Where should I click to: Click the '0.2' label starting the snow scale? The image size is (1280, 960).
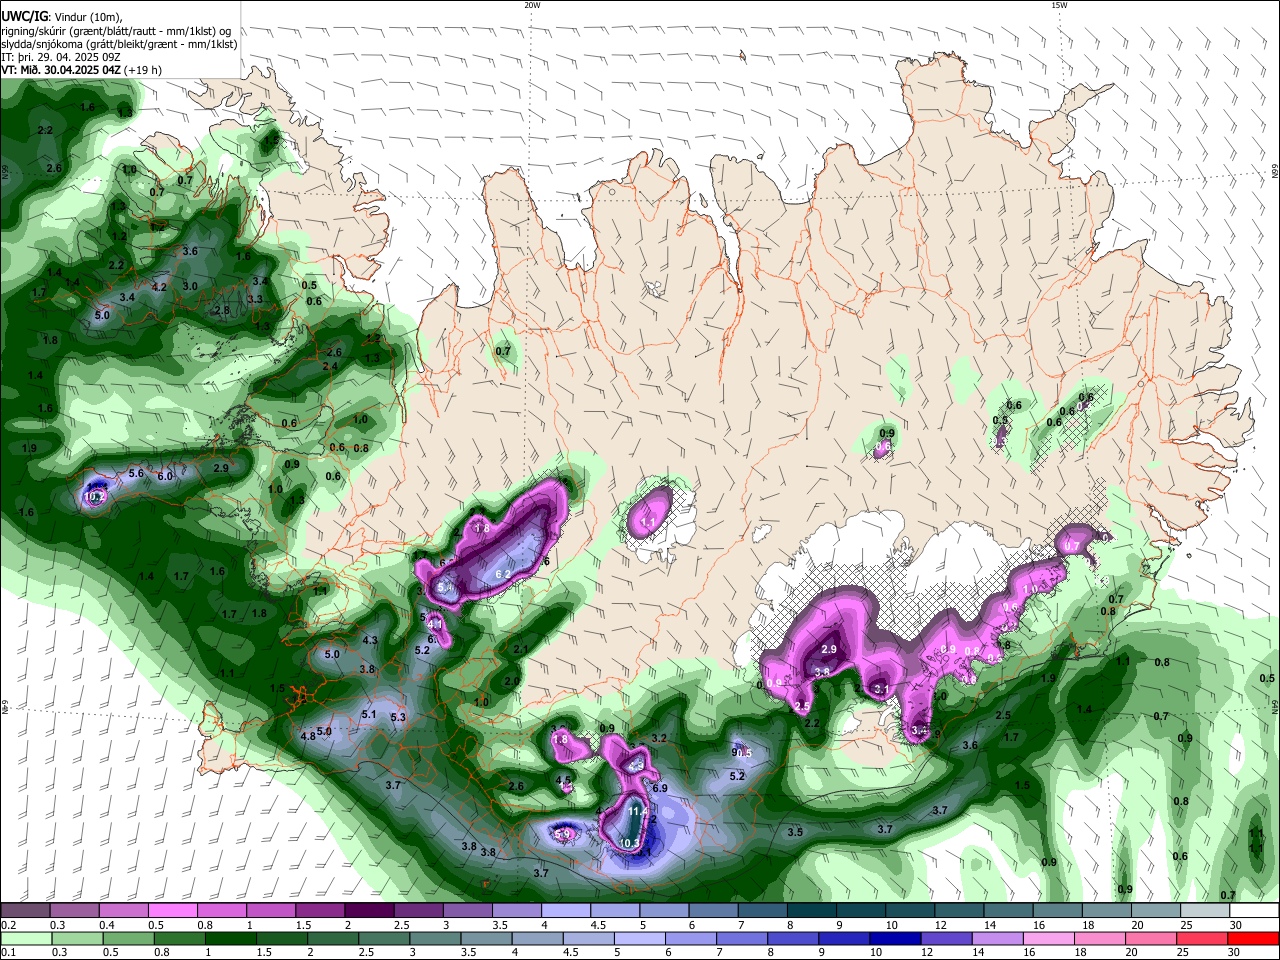(x=8, y=925)
